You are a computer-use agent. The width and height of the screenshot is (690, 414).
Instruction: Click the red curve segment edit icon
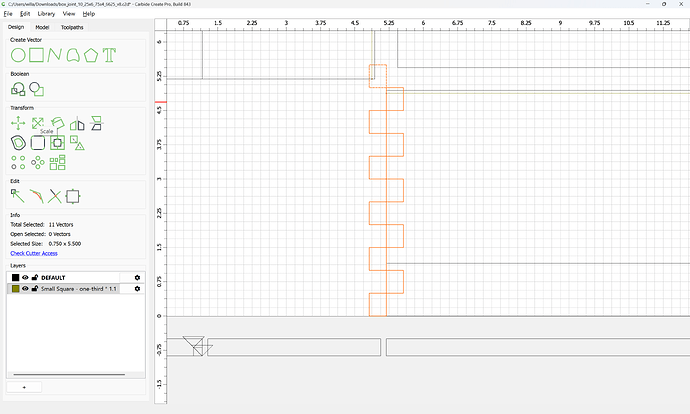(37, 196)
